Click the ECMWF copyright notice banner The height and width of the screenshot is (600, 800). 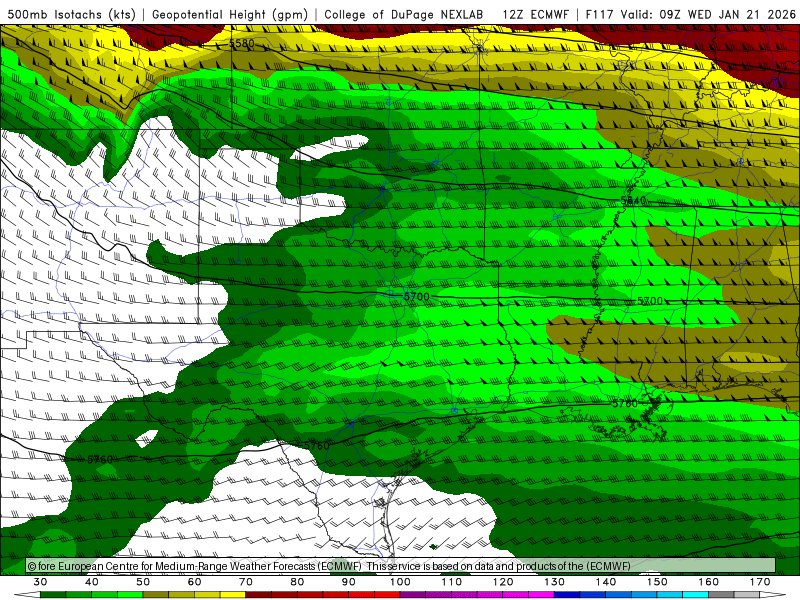[x=401, y=565]
